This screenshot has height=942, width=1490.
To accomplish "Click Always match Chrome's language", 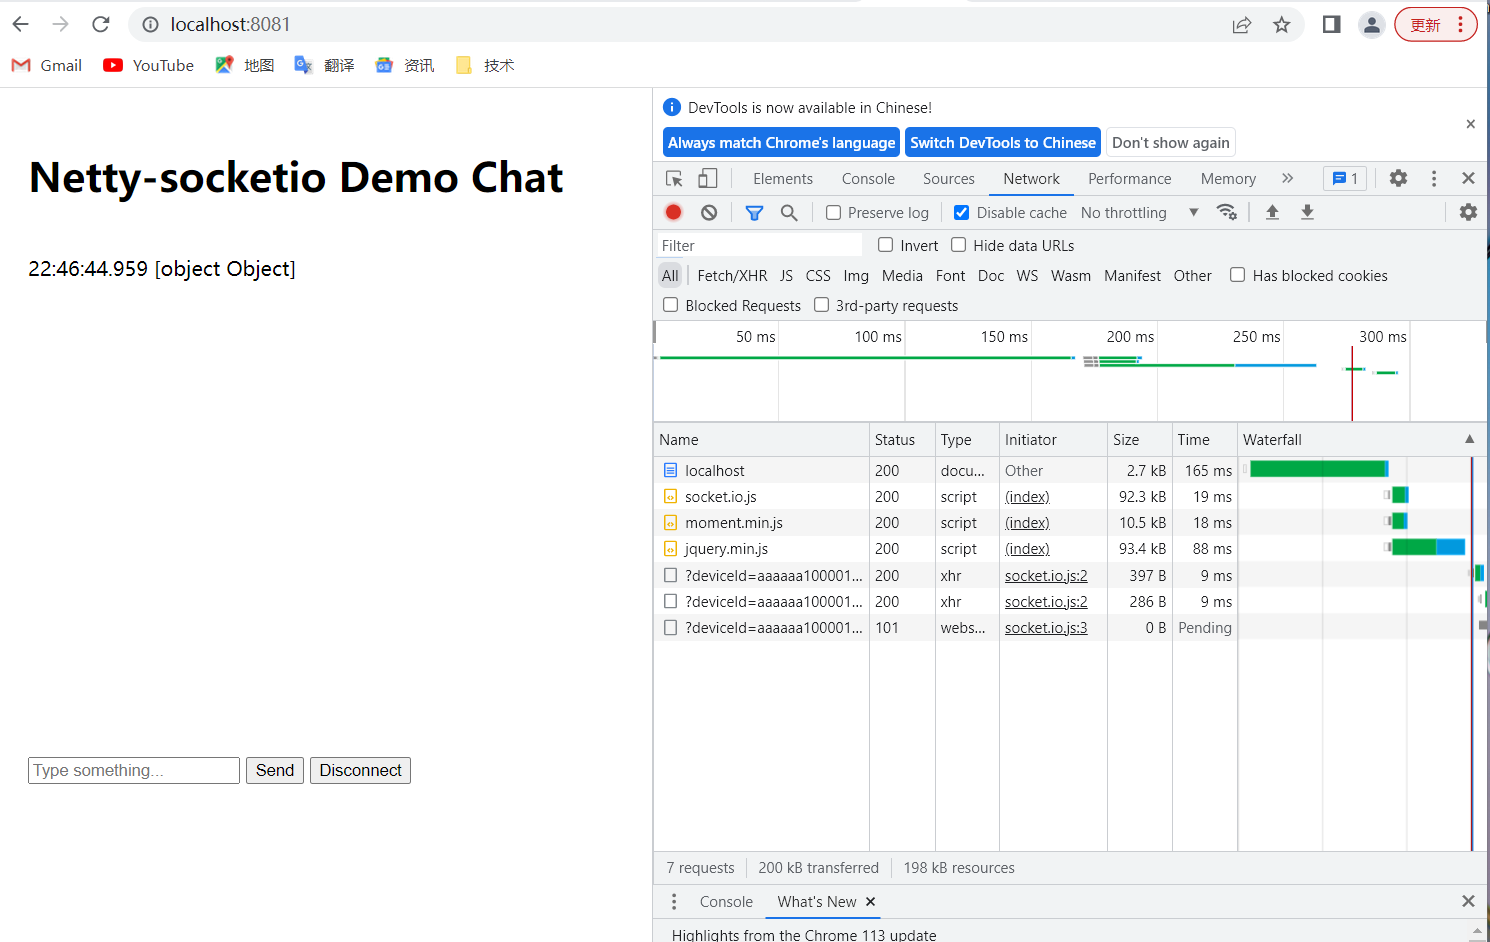I will click(x=781, y=142).
